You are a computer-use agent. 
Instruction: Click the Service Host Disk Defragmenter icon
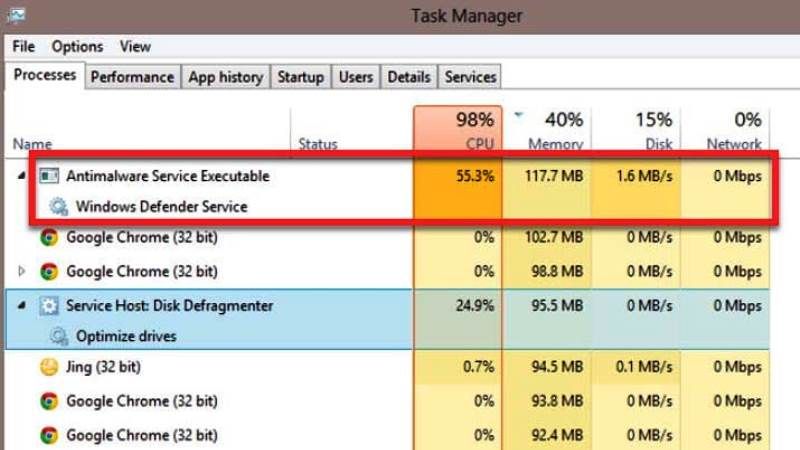pyautogui.click(x=49, y=306)
